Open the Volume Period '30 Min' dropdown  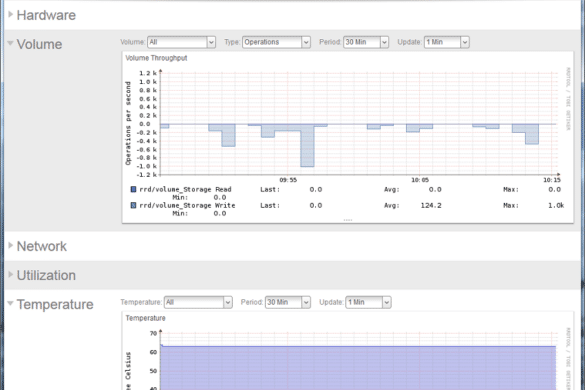coord(366,42)
